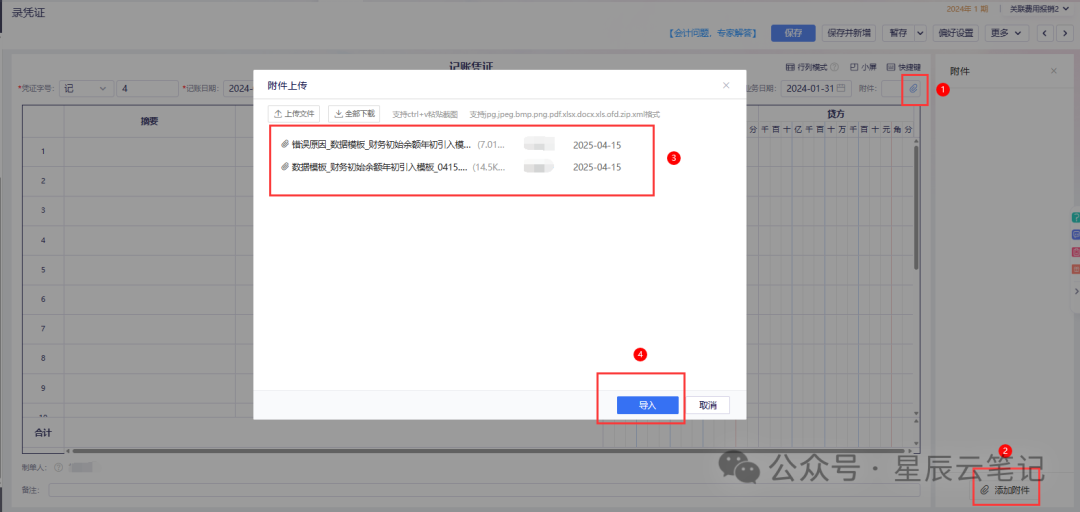The width and height of the screenshot is (1080, 512).
Task: Click the 记账日期 date field
Action: point(239,88)
